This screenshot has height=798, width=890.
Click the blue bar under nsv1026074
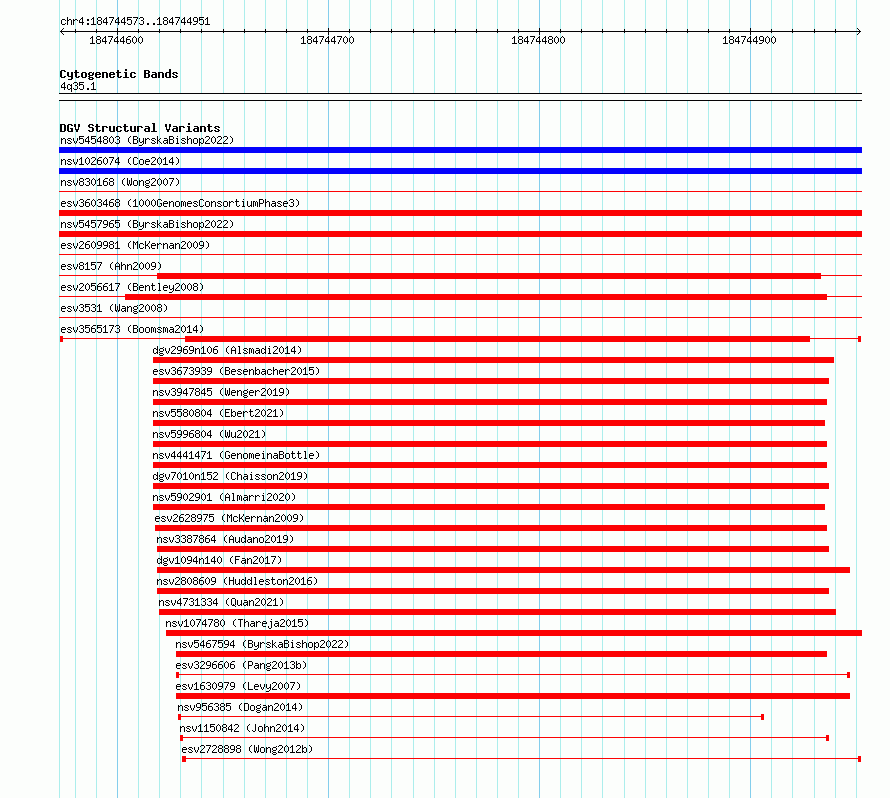[x=460, y=171]
